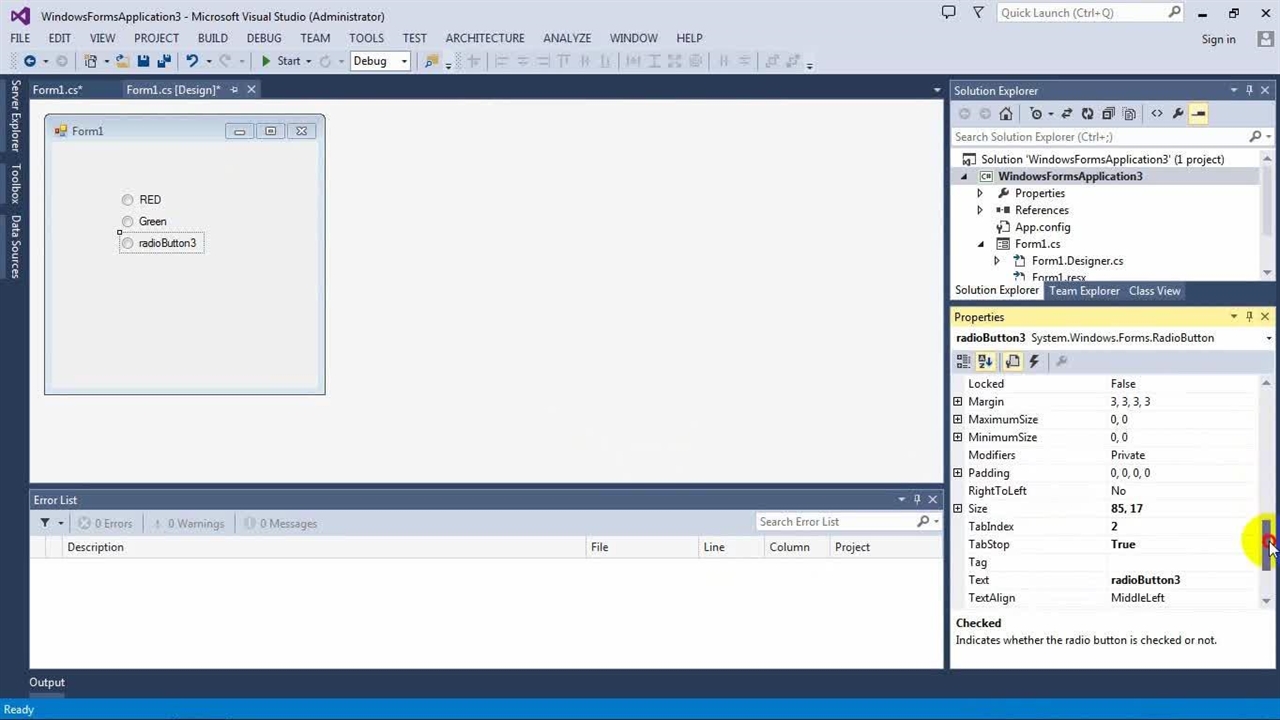Select the Green radio button on Form1
This screenshot has height=720, width=1280.
pyautogui.click(x=128, y=222)
